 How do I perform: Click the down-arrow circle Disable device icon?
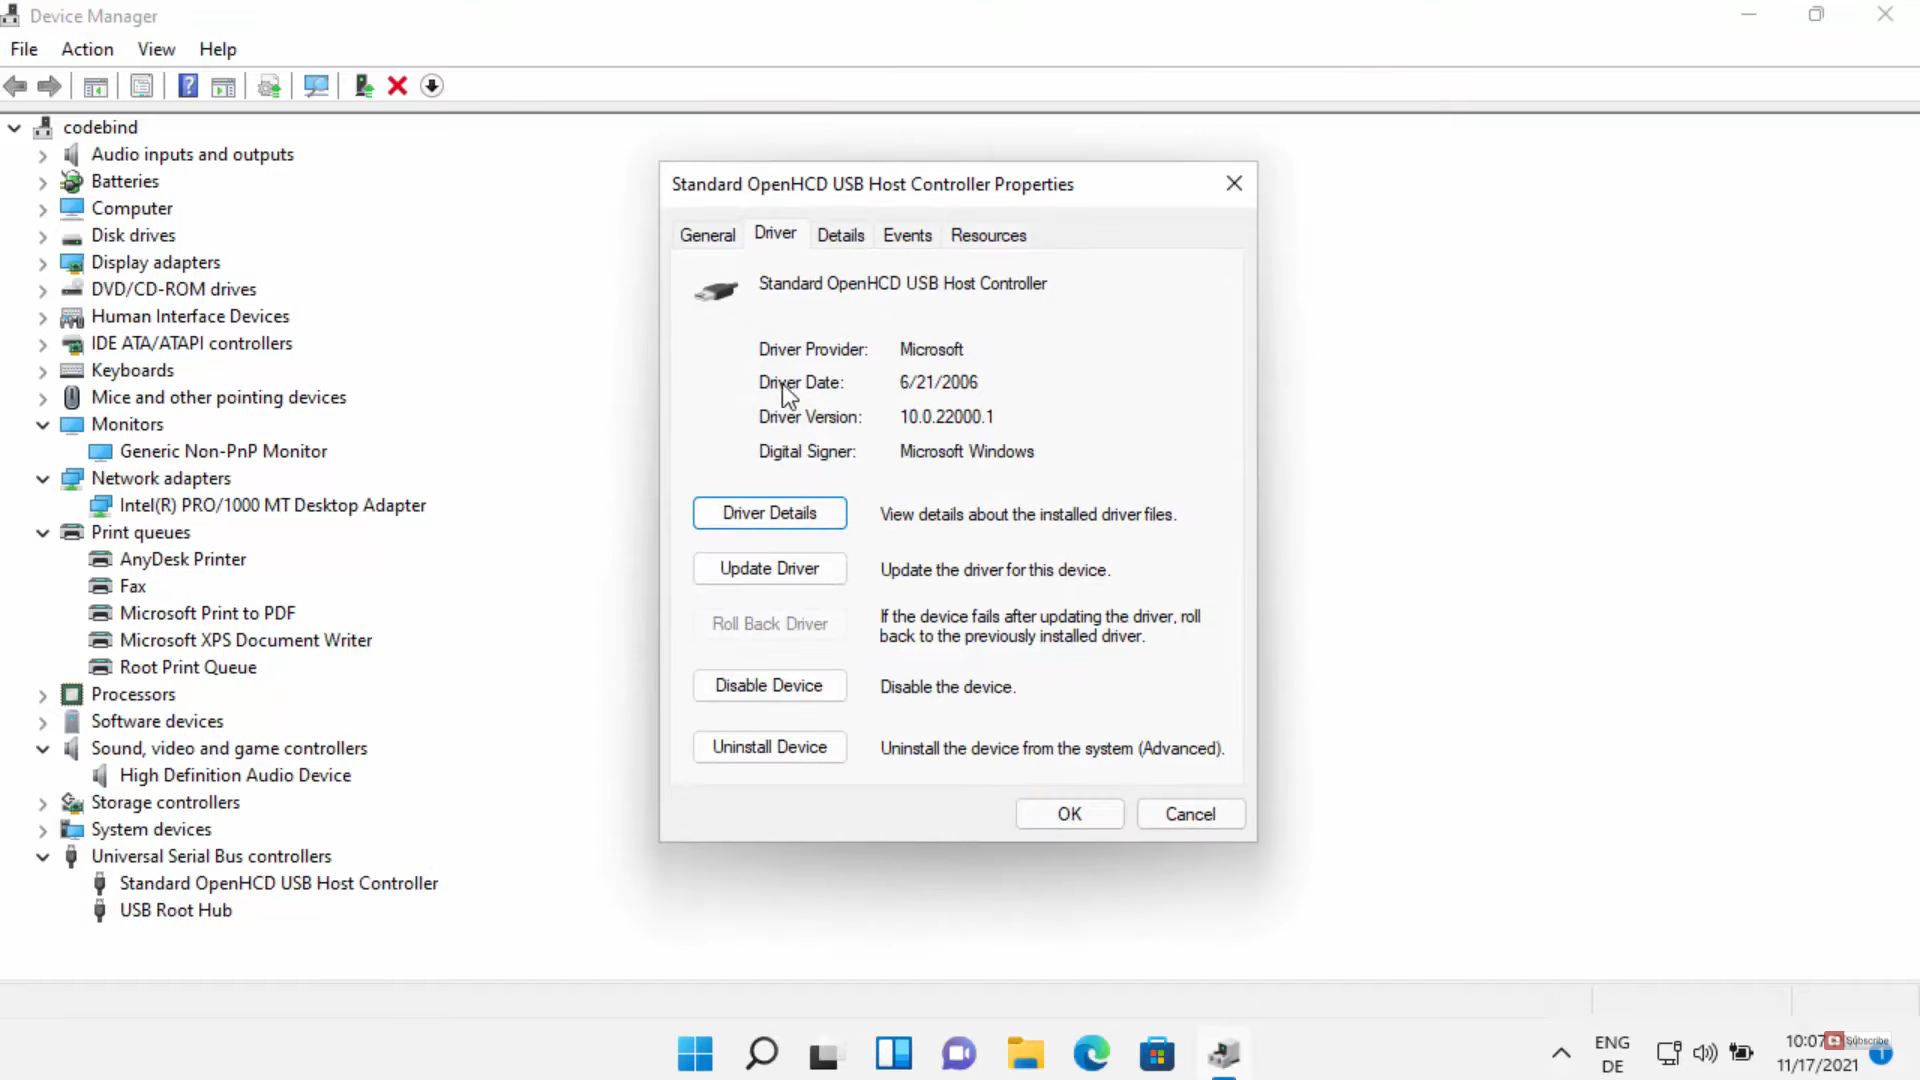pos(431,86)
